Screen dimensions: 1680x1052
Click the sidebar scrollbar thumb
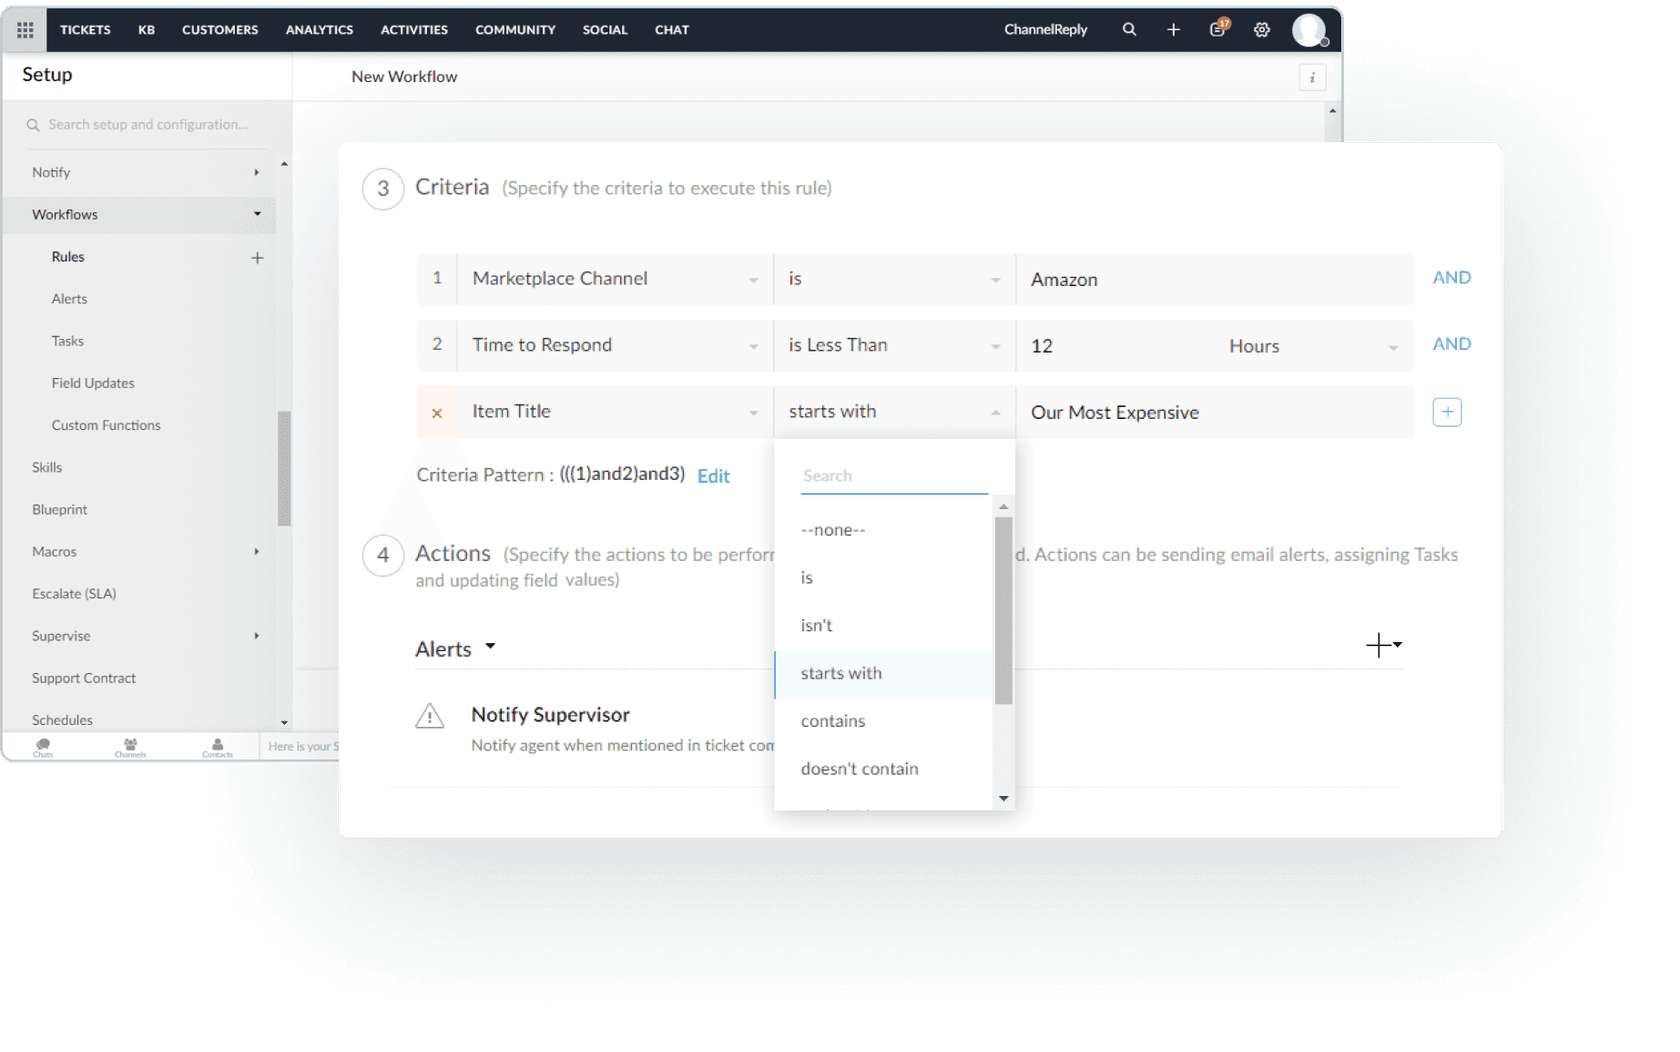tap(284, 468)
